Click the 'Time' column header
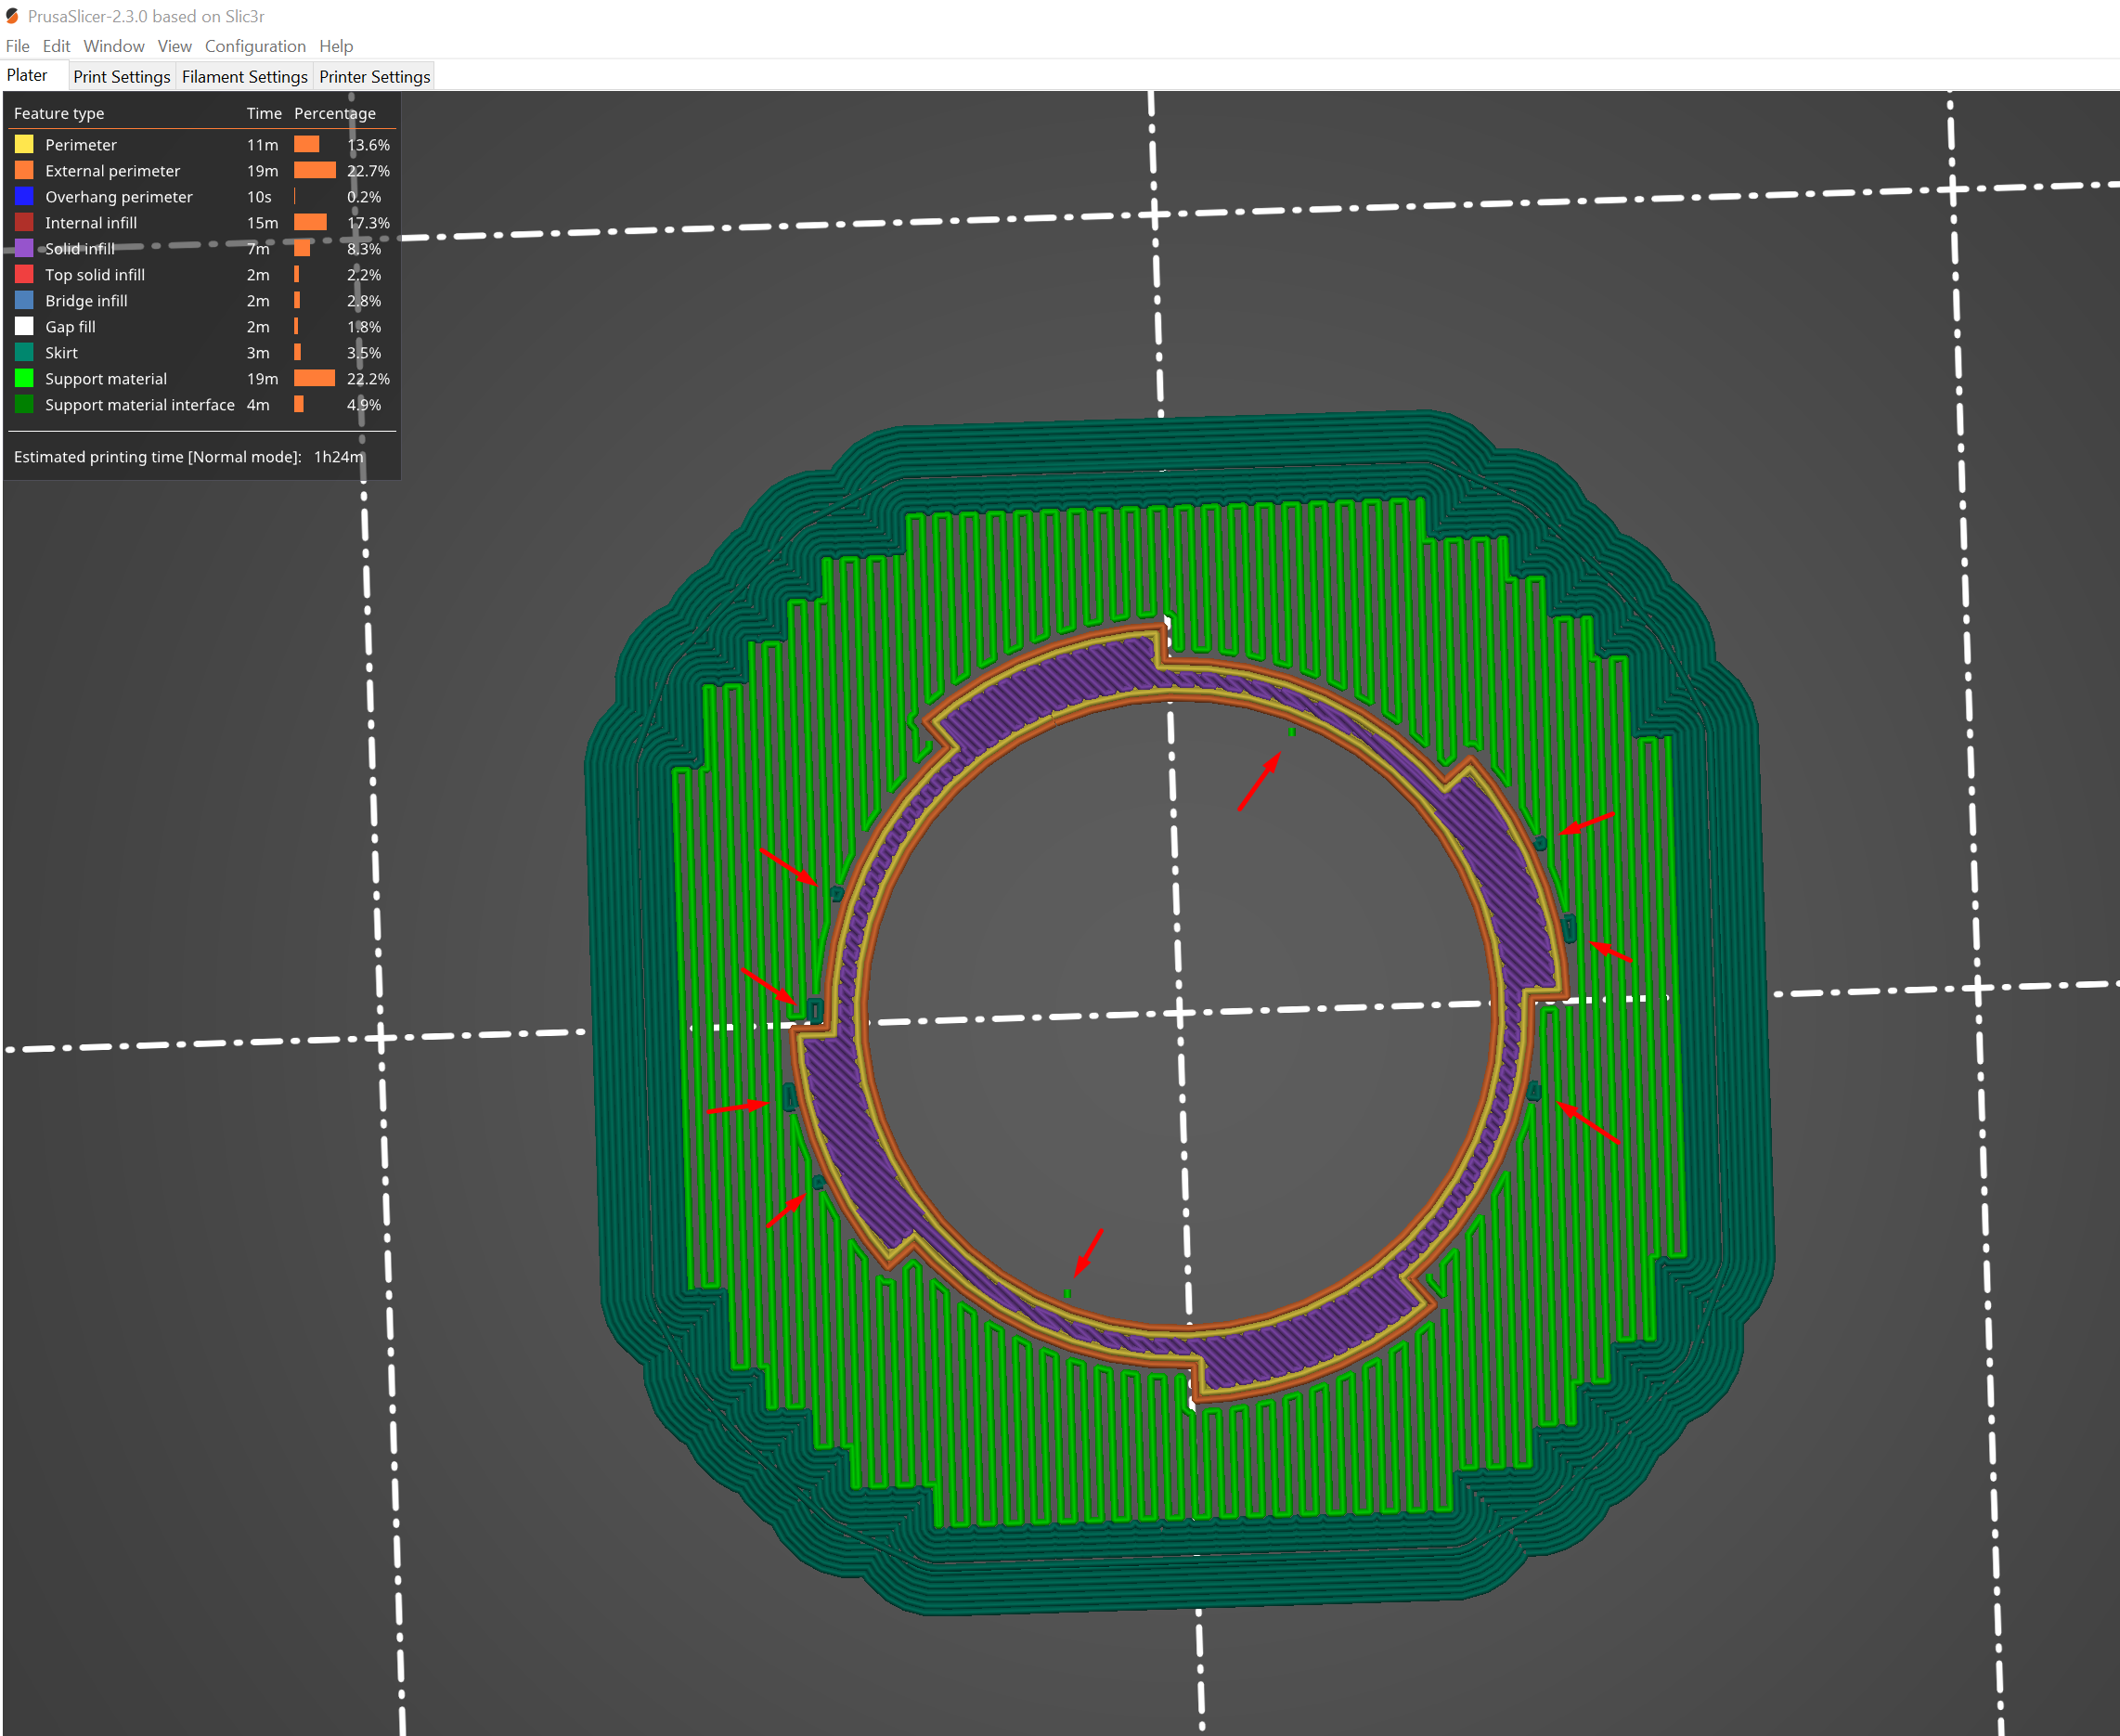 click(x=264, y=113)
